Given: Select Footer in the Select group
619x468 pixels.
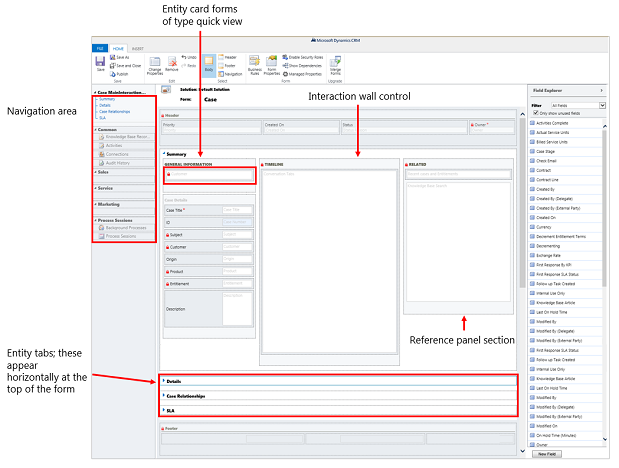Looking at the screenshot, I should coord(227,66).
